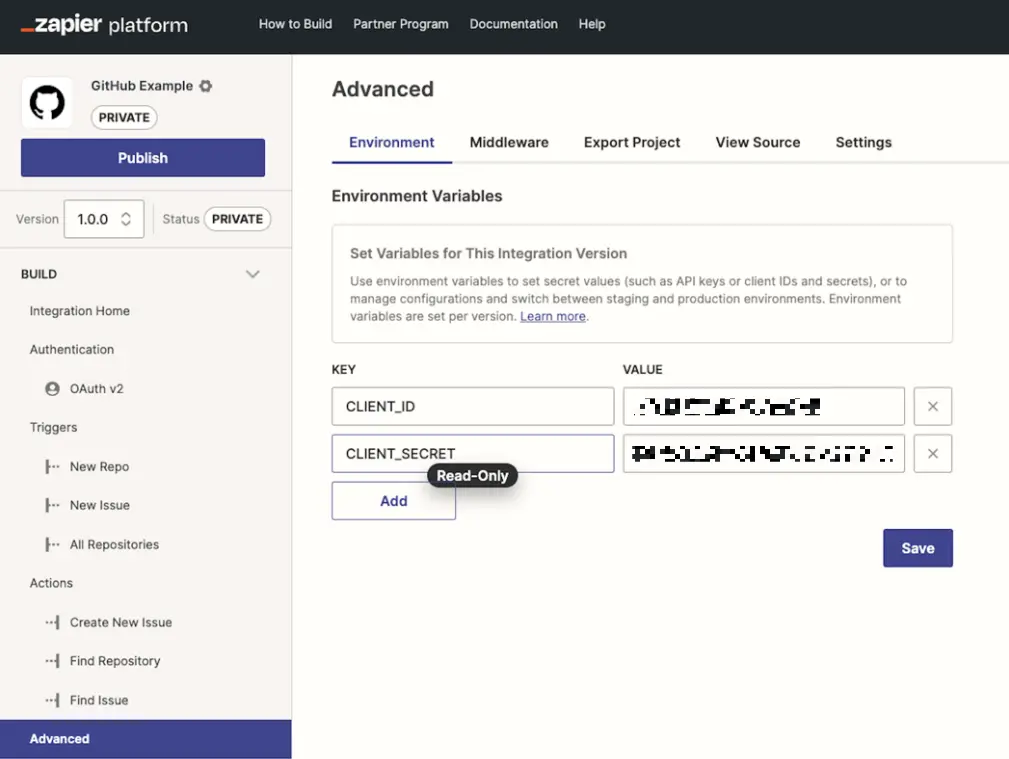
Task: Click the All Repositories trigger icon
Action: click(52, 545)
